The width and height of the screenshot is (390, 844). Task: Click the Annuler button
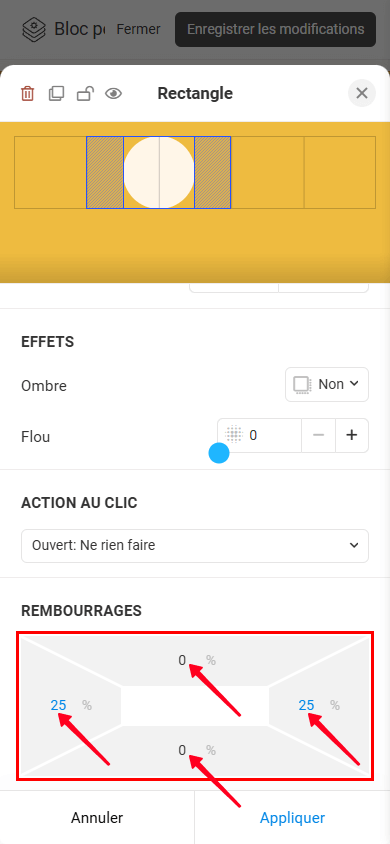(97, 818)
